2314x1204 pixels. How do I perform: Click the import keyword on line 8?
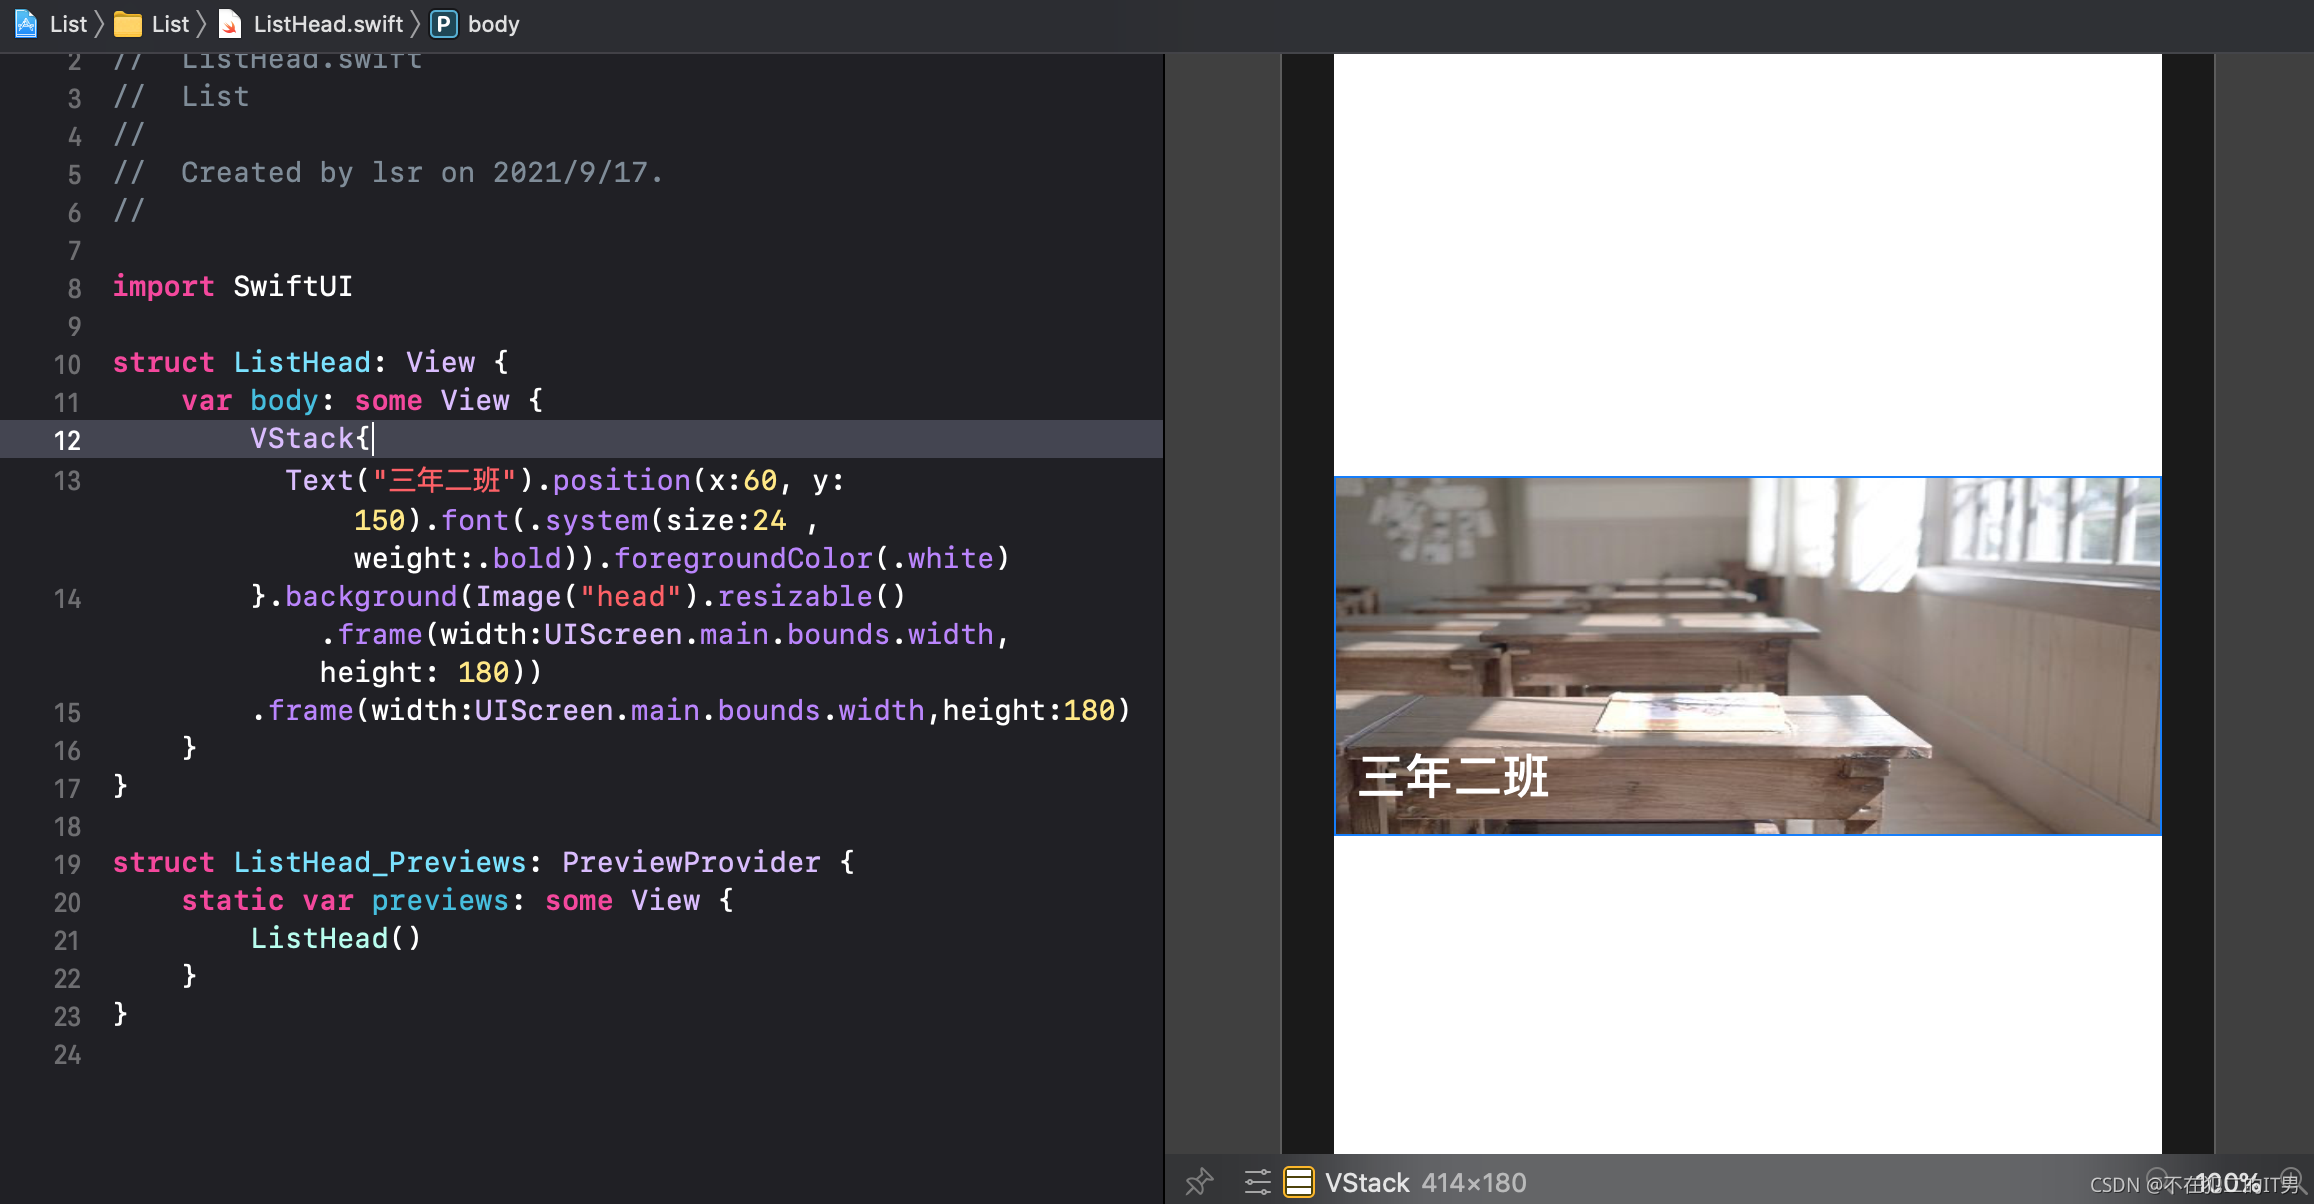click(163, 286)
